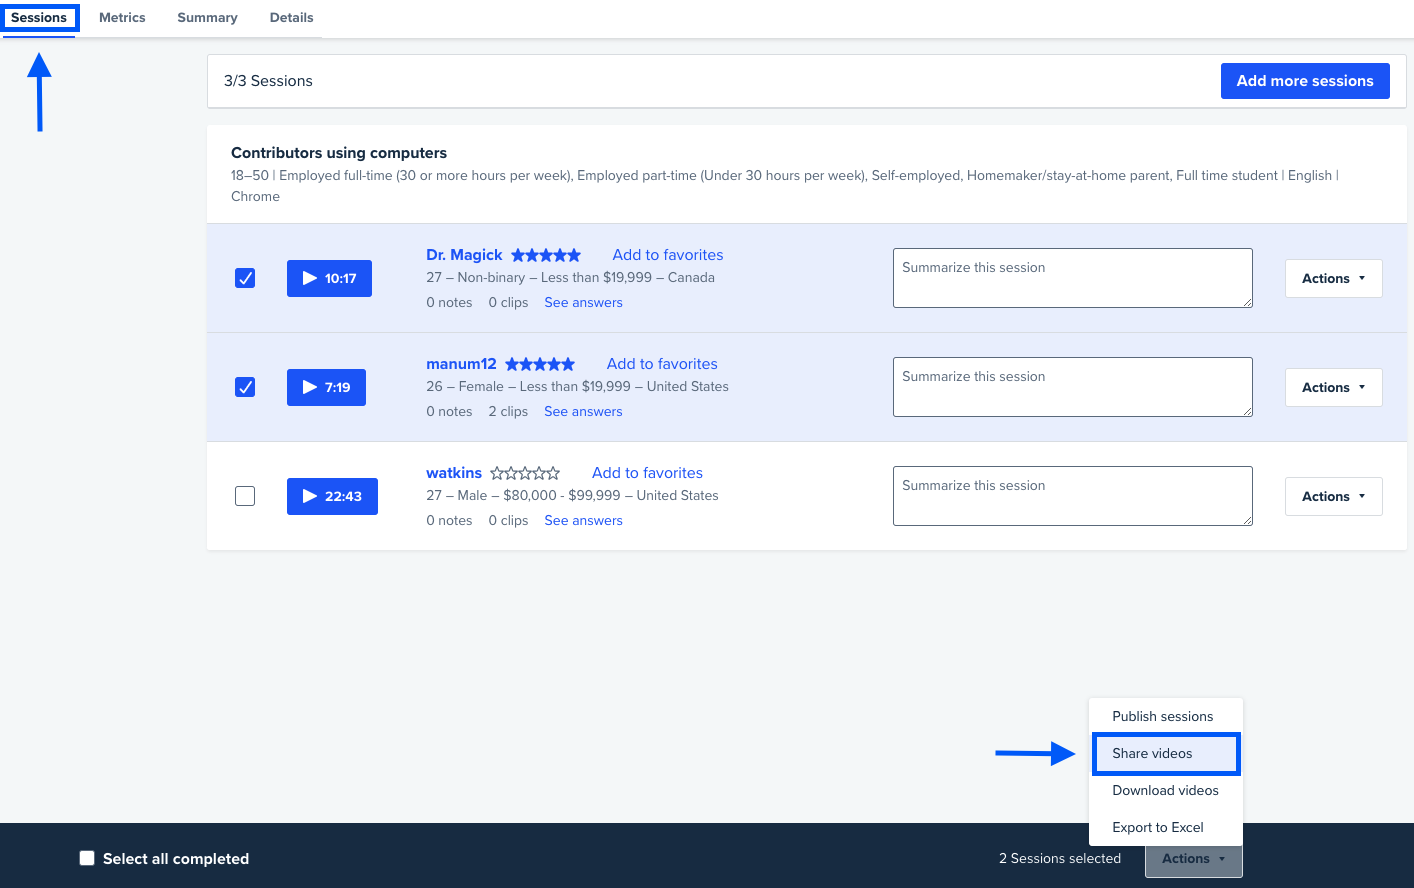Add manum12 to favorites

[662, 364]
